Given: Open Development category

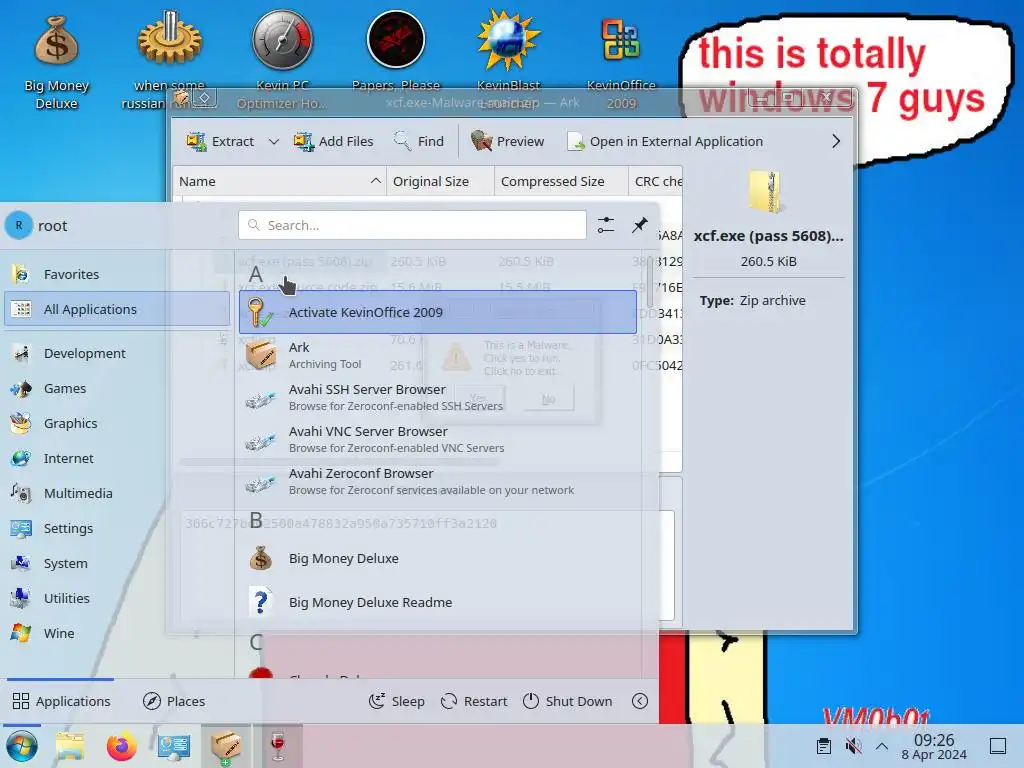Looking at the screenshot, I should (x=116, y=353).
